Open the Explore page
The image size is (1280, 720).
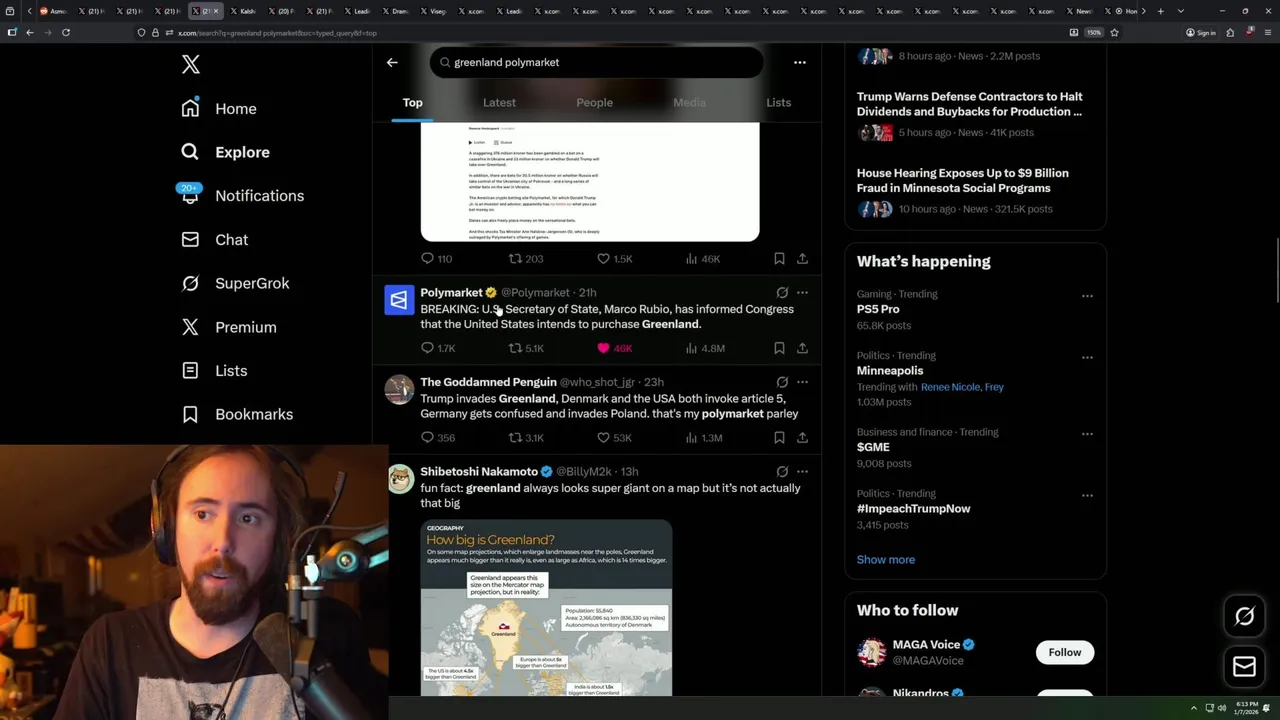(x=225, y=152)
